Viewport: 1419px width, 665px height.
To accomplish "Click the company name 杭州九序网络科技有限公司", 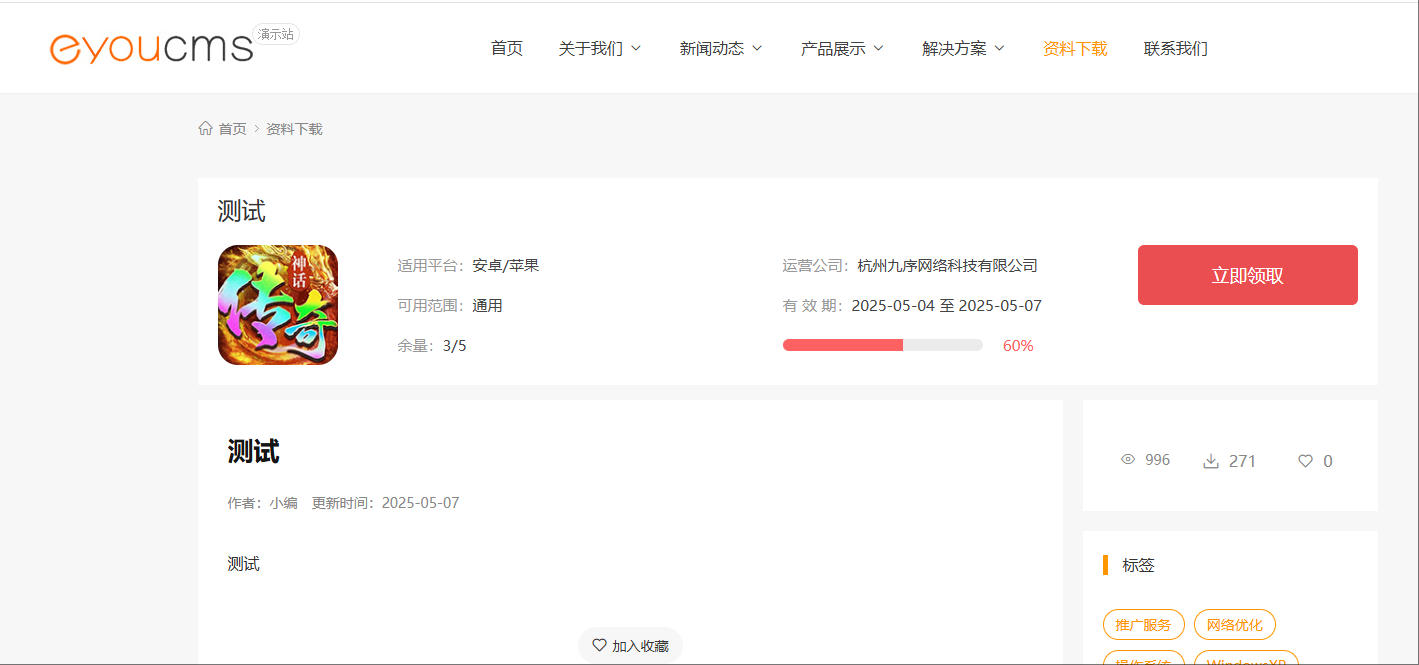I will coord(948,266).
